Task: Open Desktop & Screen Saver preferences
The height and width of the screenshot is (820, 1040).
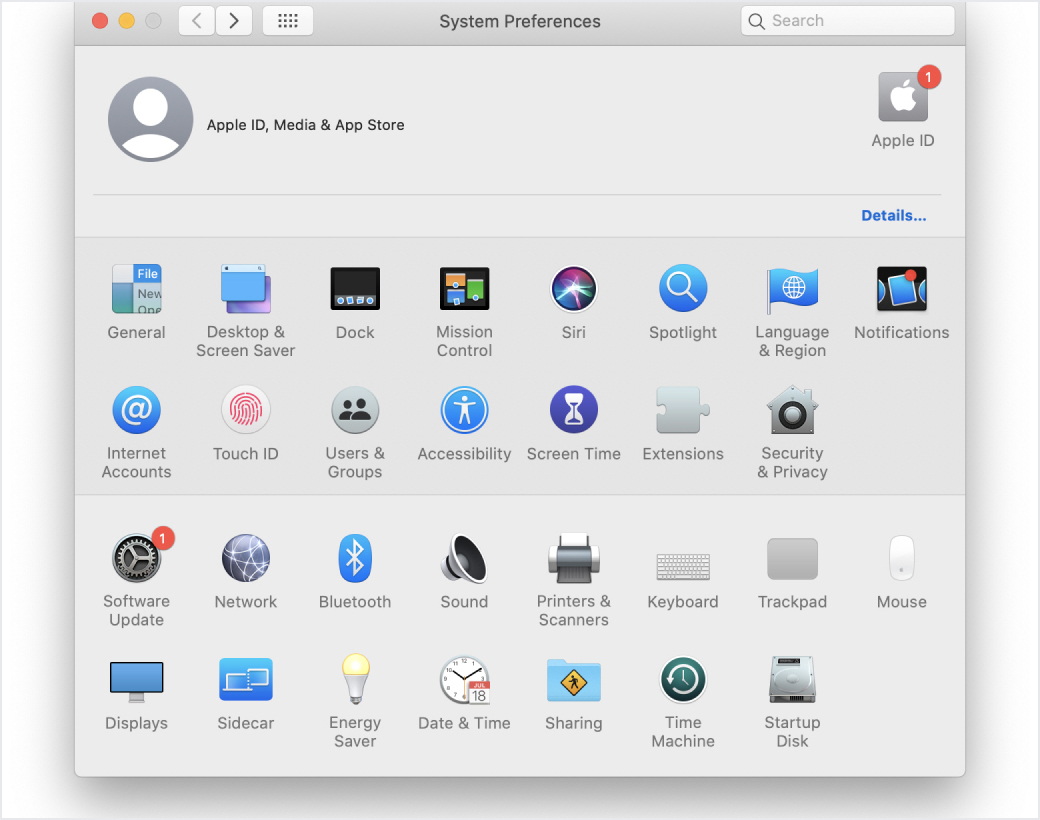Action: point(245,290)
